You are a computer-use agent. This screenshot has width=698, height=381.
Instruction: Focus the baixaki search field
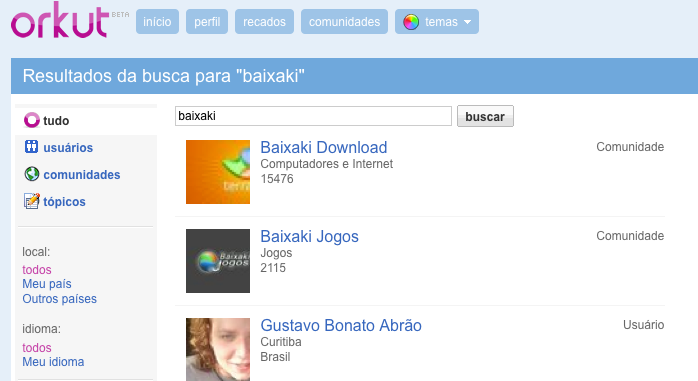coord(313,116)
